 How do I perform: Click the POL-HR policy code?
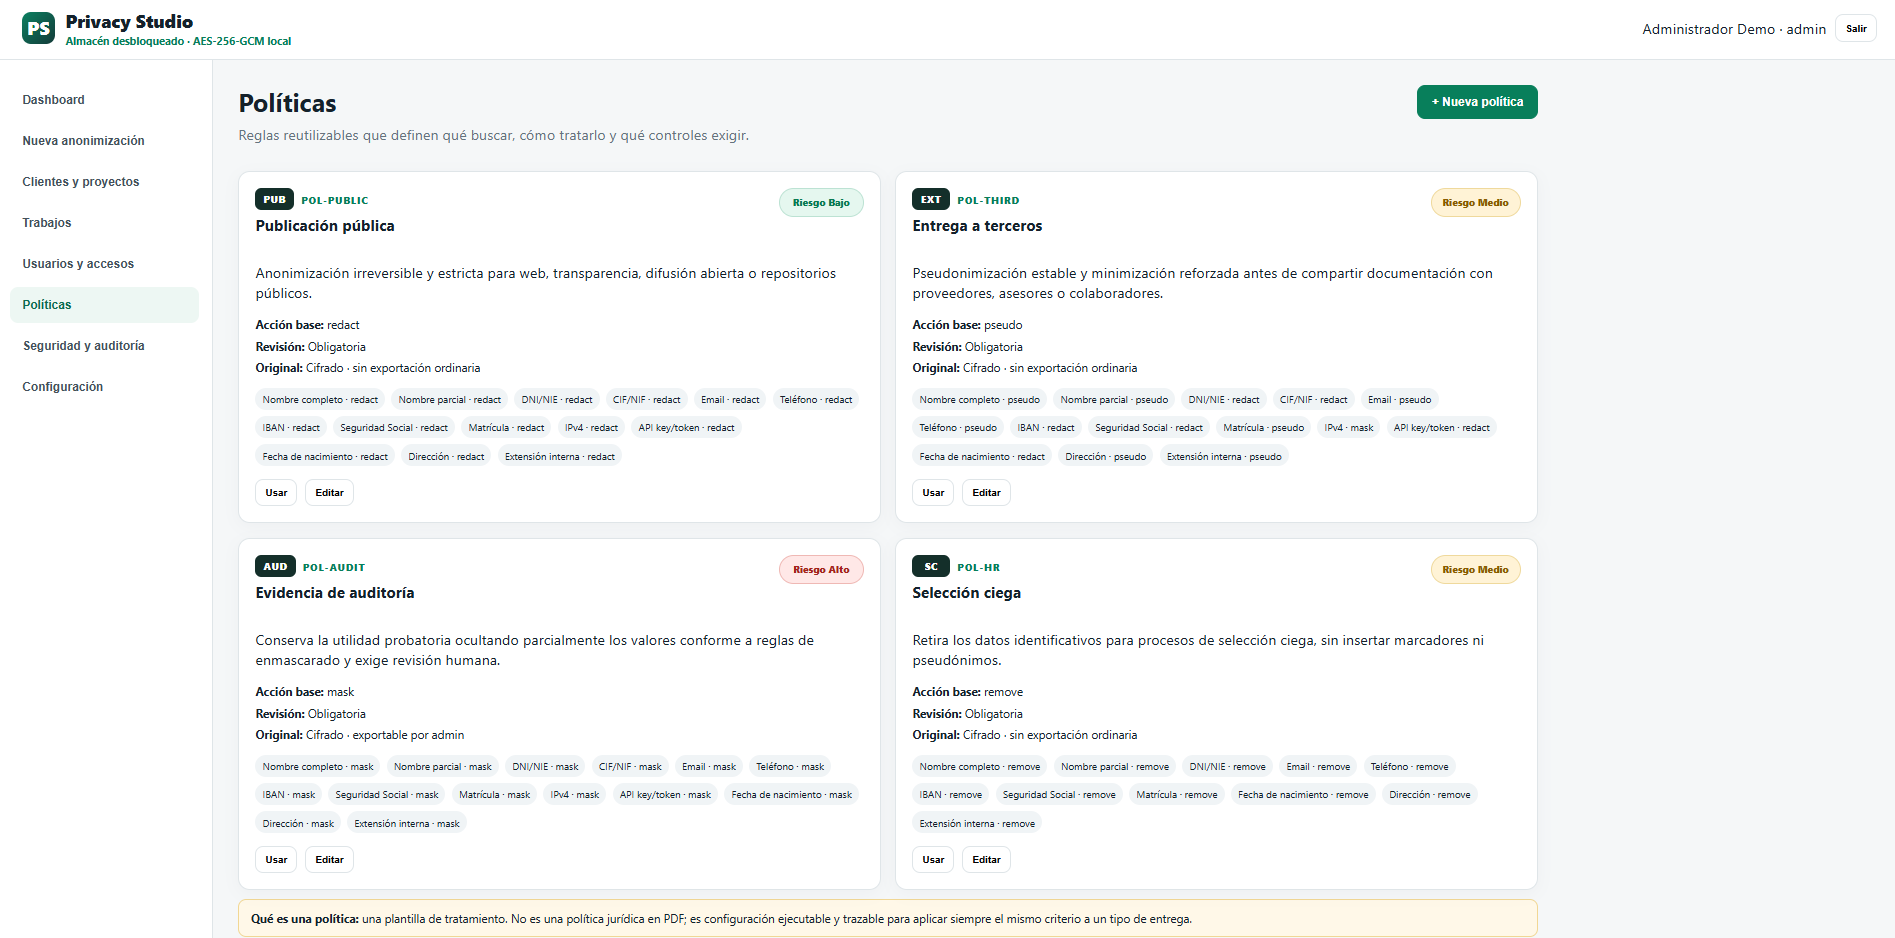pos(978,567)
